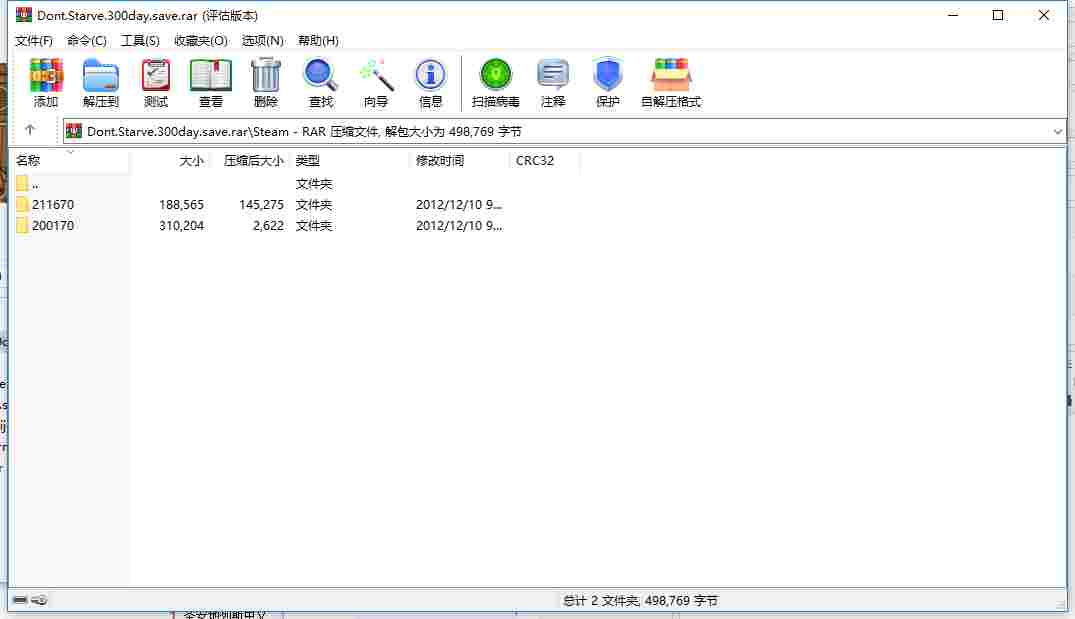Viewport: 1075px width, 619px height.
Task: Click 文件夹 type in the 211670 row
Action: tap(314, 204)
